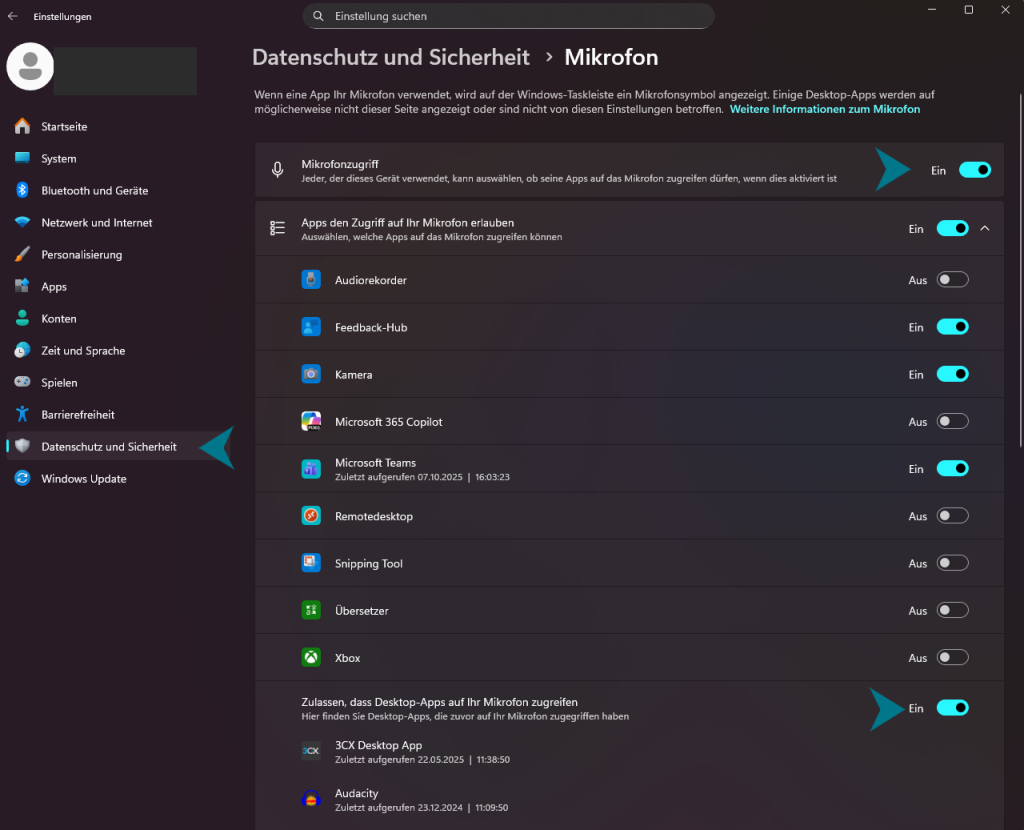
Task: Disable Mikrofonzugriff toggle
Action: 974,169
